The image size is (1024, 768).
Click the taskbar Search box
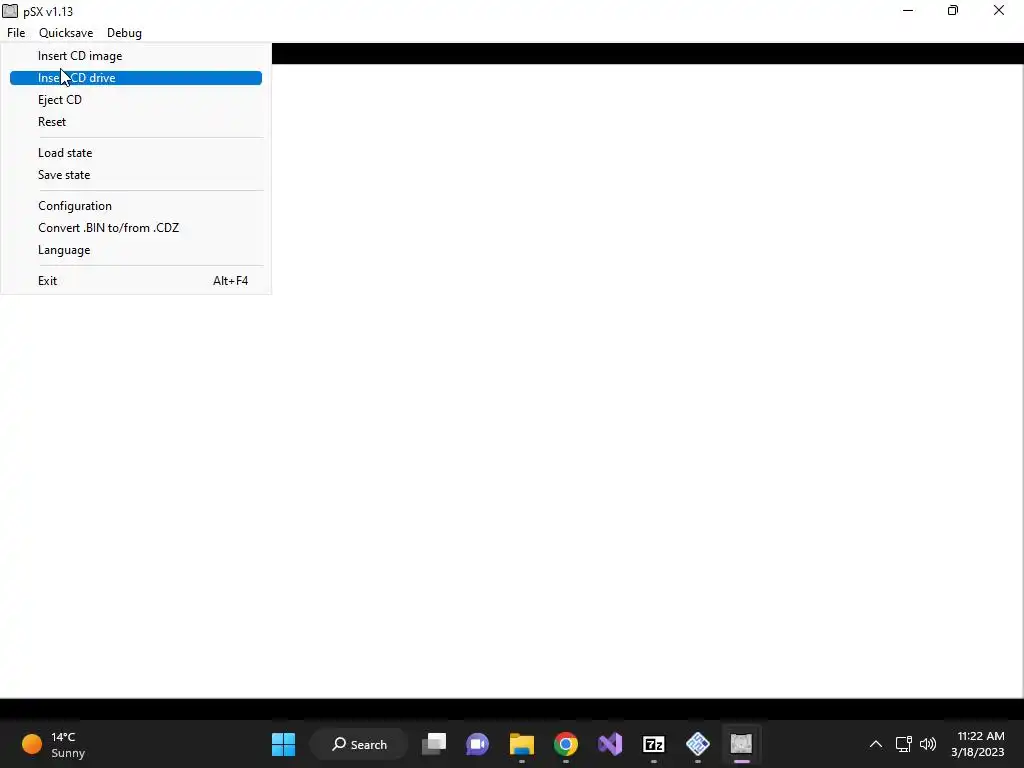tap(359, 744)
